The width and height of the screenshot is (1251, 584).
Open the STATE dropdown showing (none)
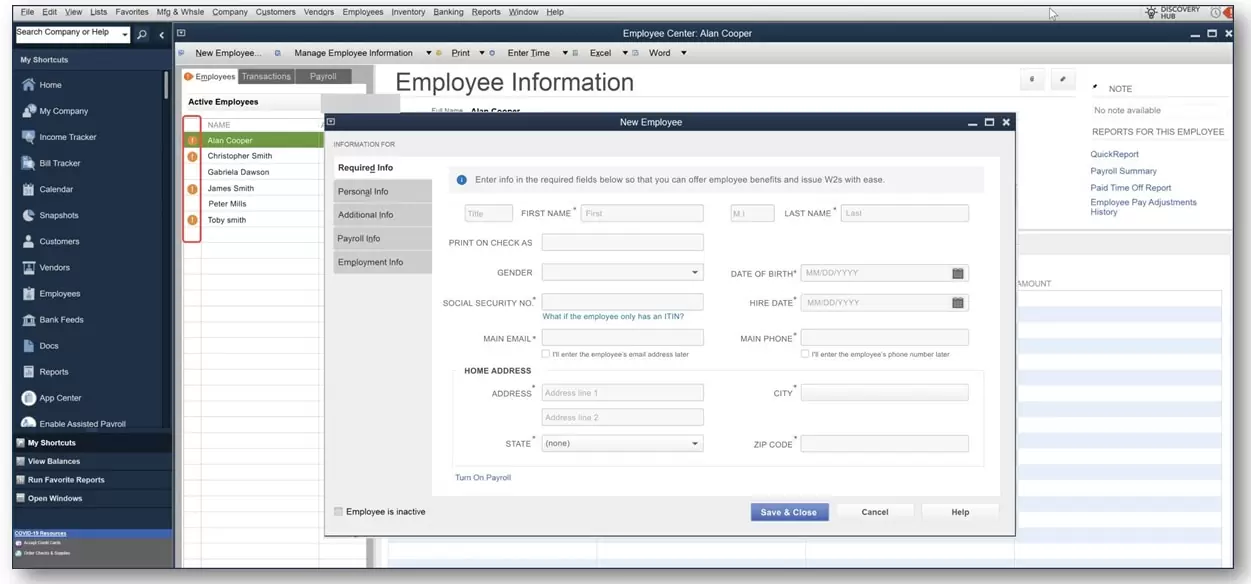click(x=695, y=442)
